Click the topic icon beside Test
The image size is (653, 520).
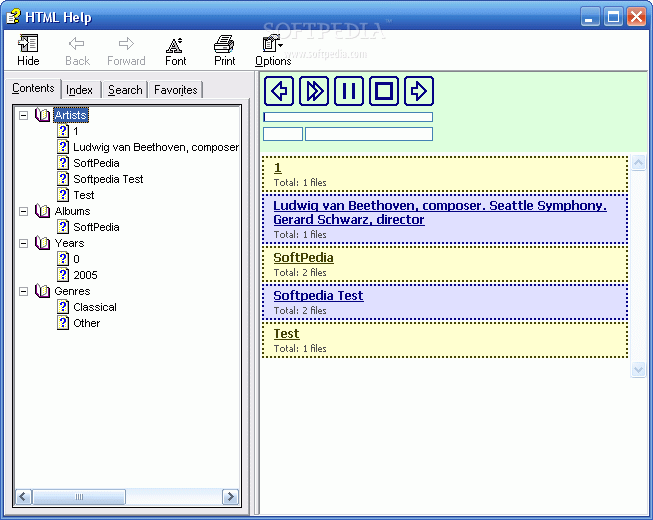(x=63, y=195)
